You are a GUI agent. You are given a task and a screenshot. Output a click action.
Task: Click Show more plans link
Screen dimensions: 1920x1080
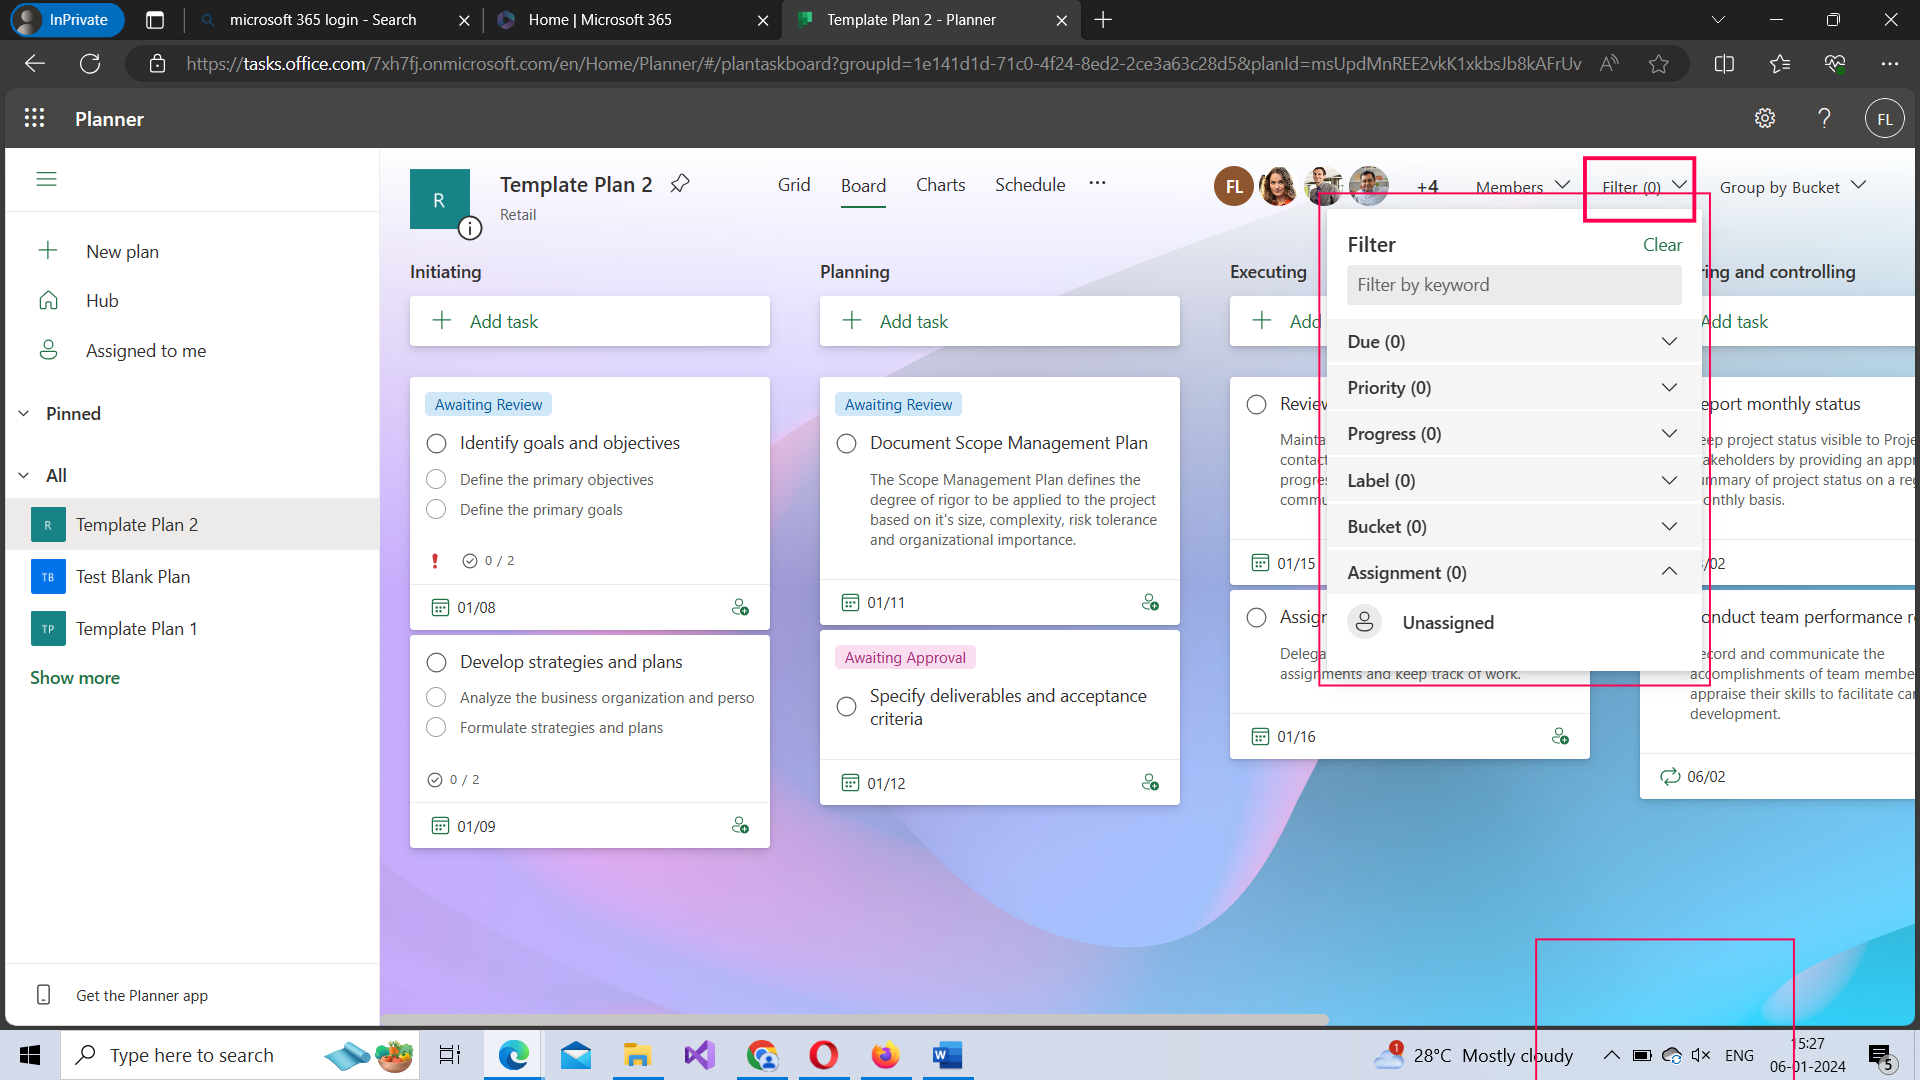75,678
